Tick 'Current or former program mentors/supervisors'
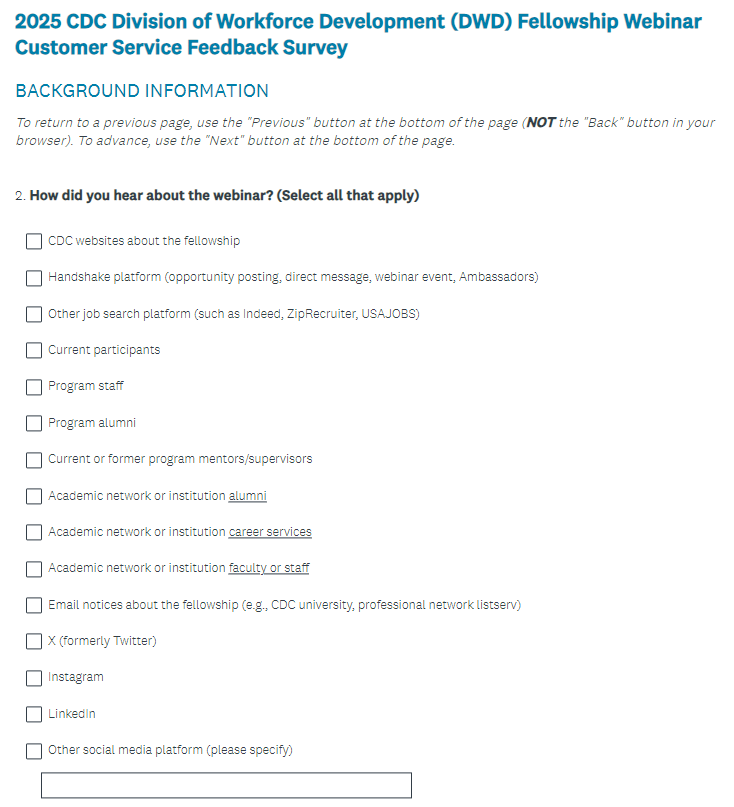 [x=34, y=459]
